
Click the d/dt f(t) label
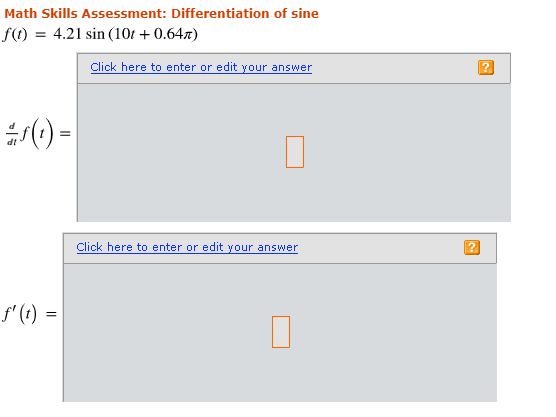tap(30, 134)
